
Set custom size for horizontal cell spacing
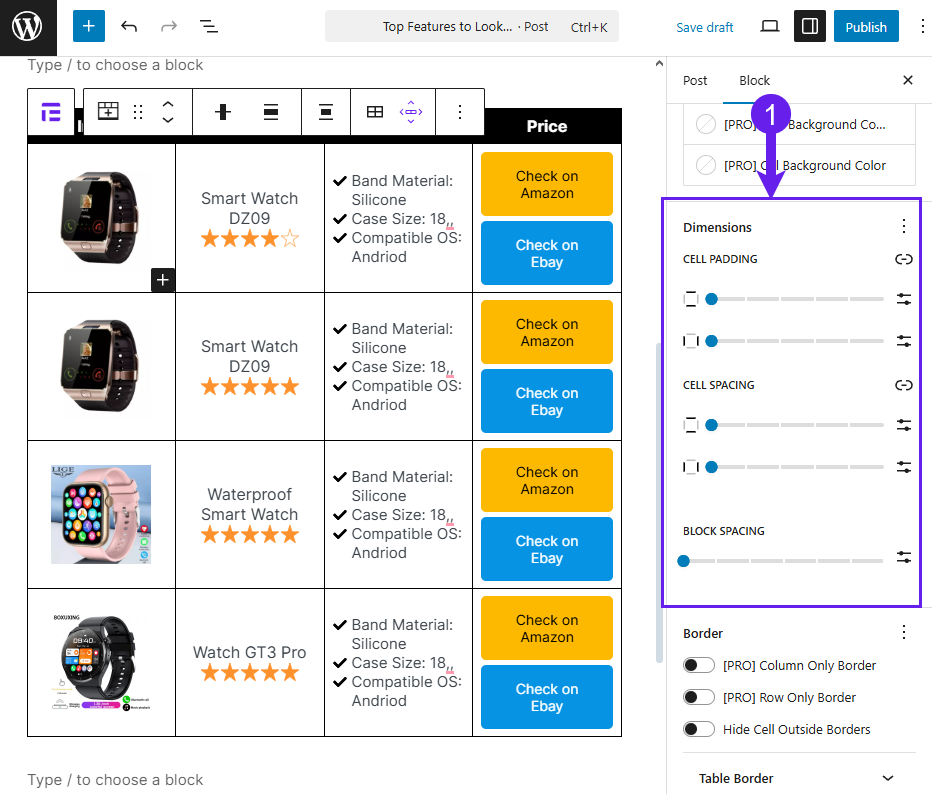pyautogui.click(x=903, y=467)
